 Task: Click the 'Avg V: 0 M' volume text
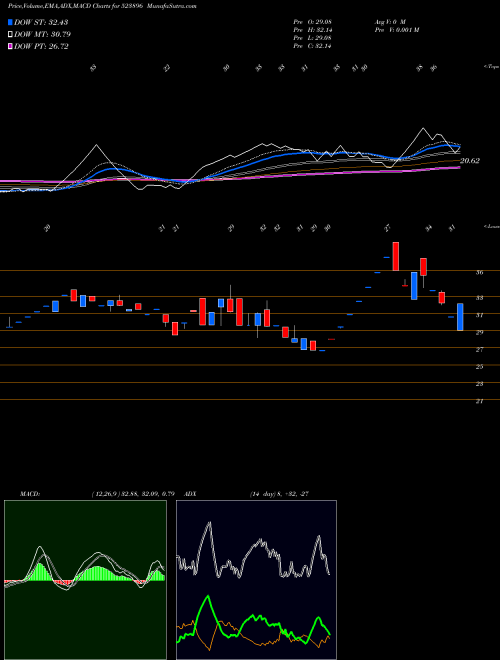[x=389, y=21]
